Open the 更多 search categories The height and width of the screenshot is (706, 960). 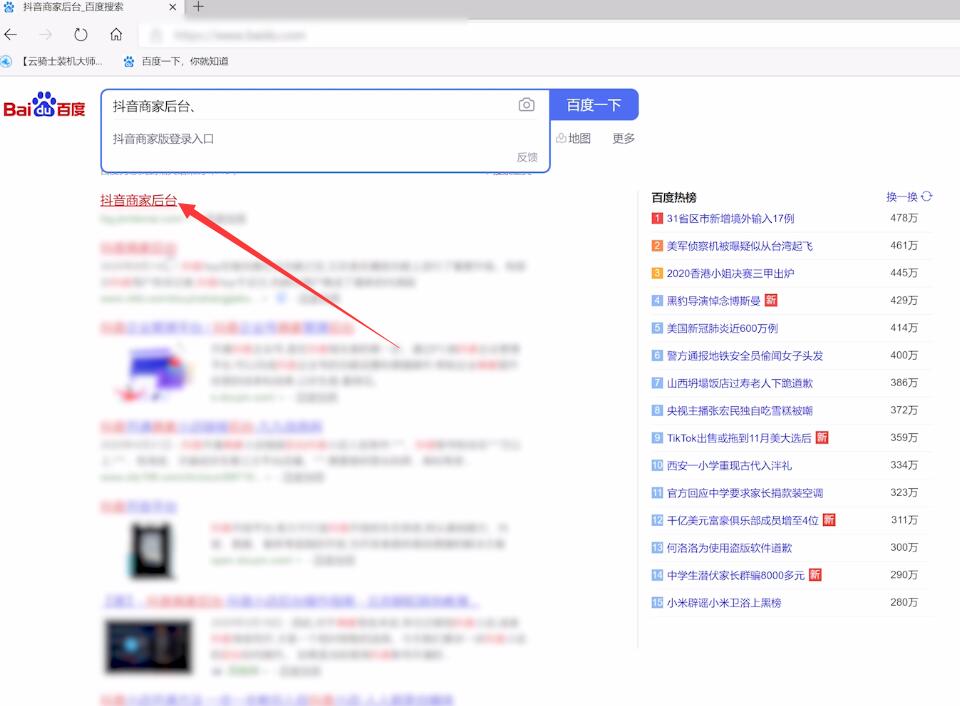[623, 138]
